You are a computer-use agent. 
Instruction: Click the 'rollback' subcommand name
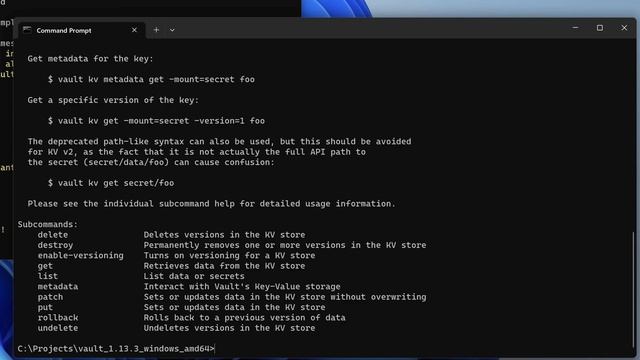point(58,318)
